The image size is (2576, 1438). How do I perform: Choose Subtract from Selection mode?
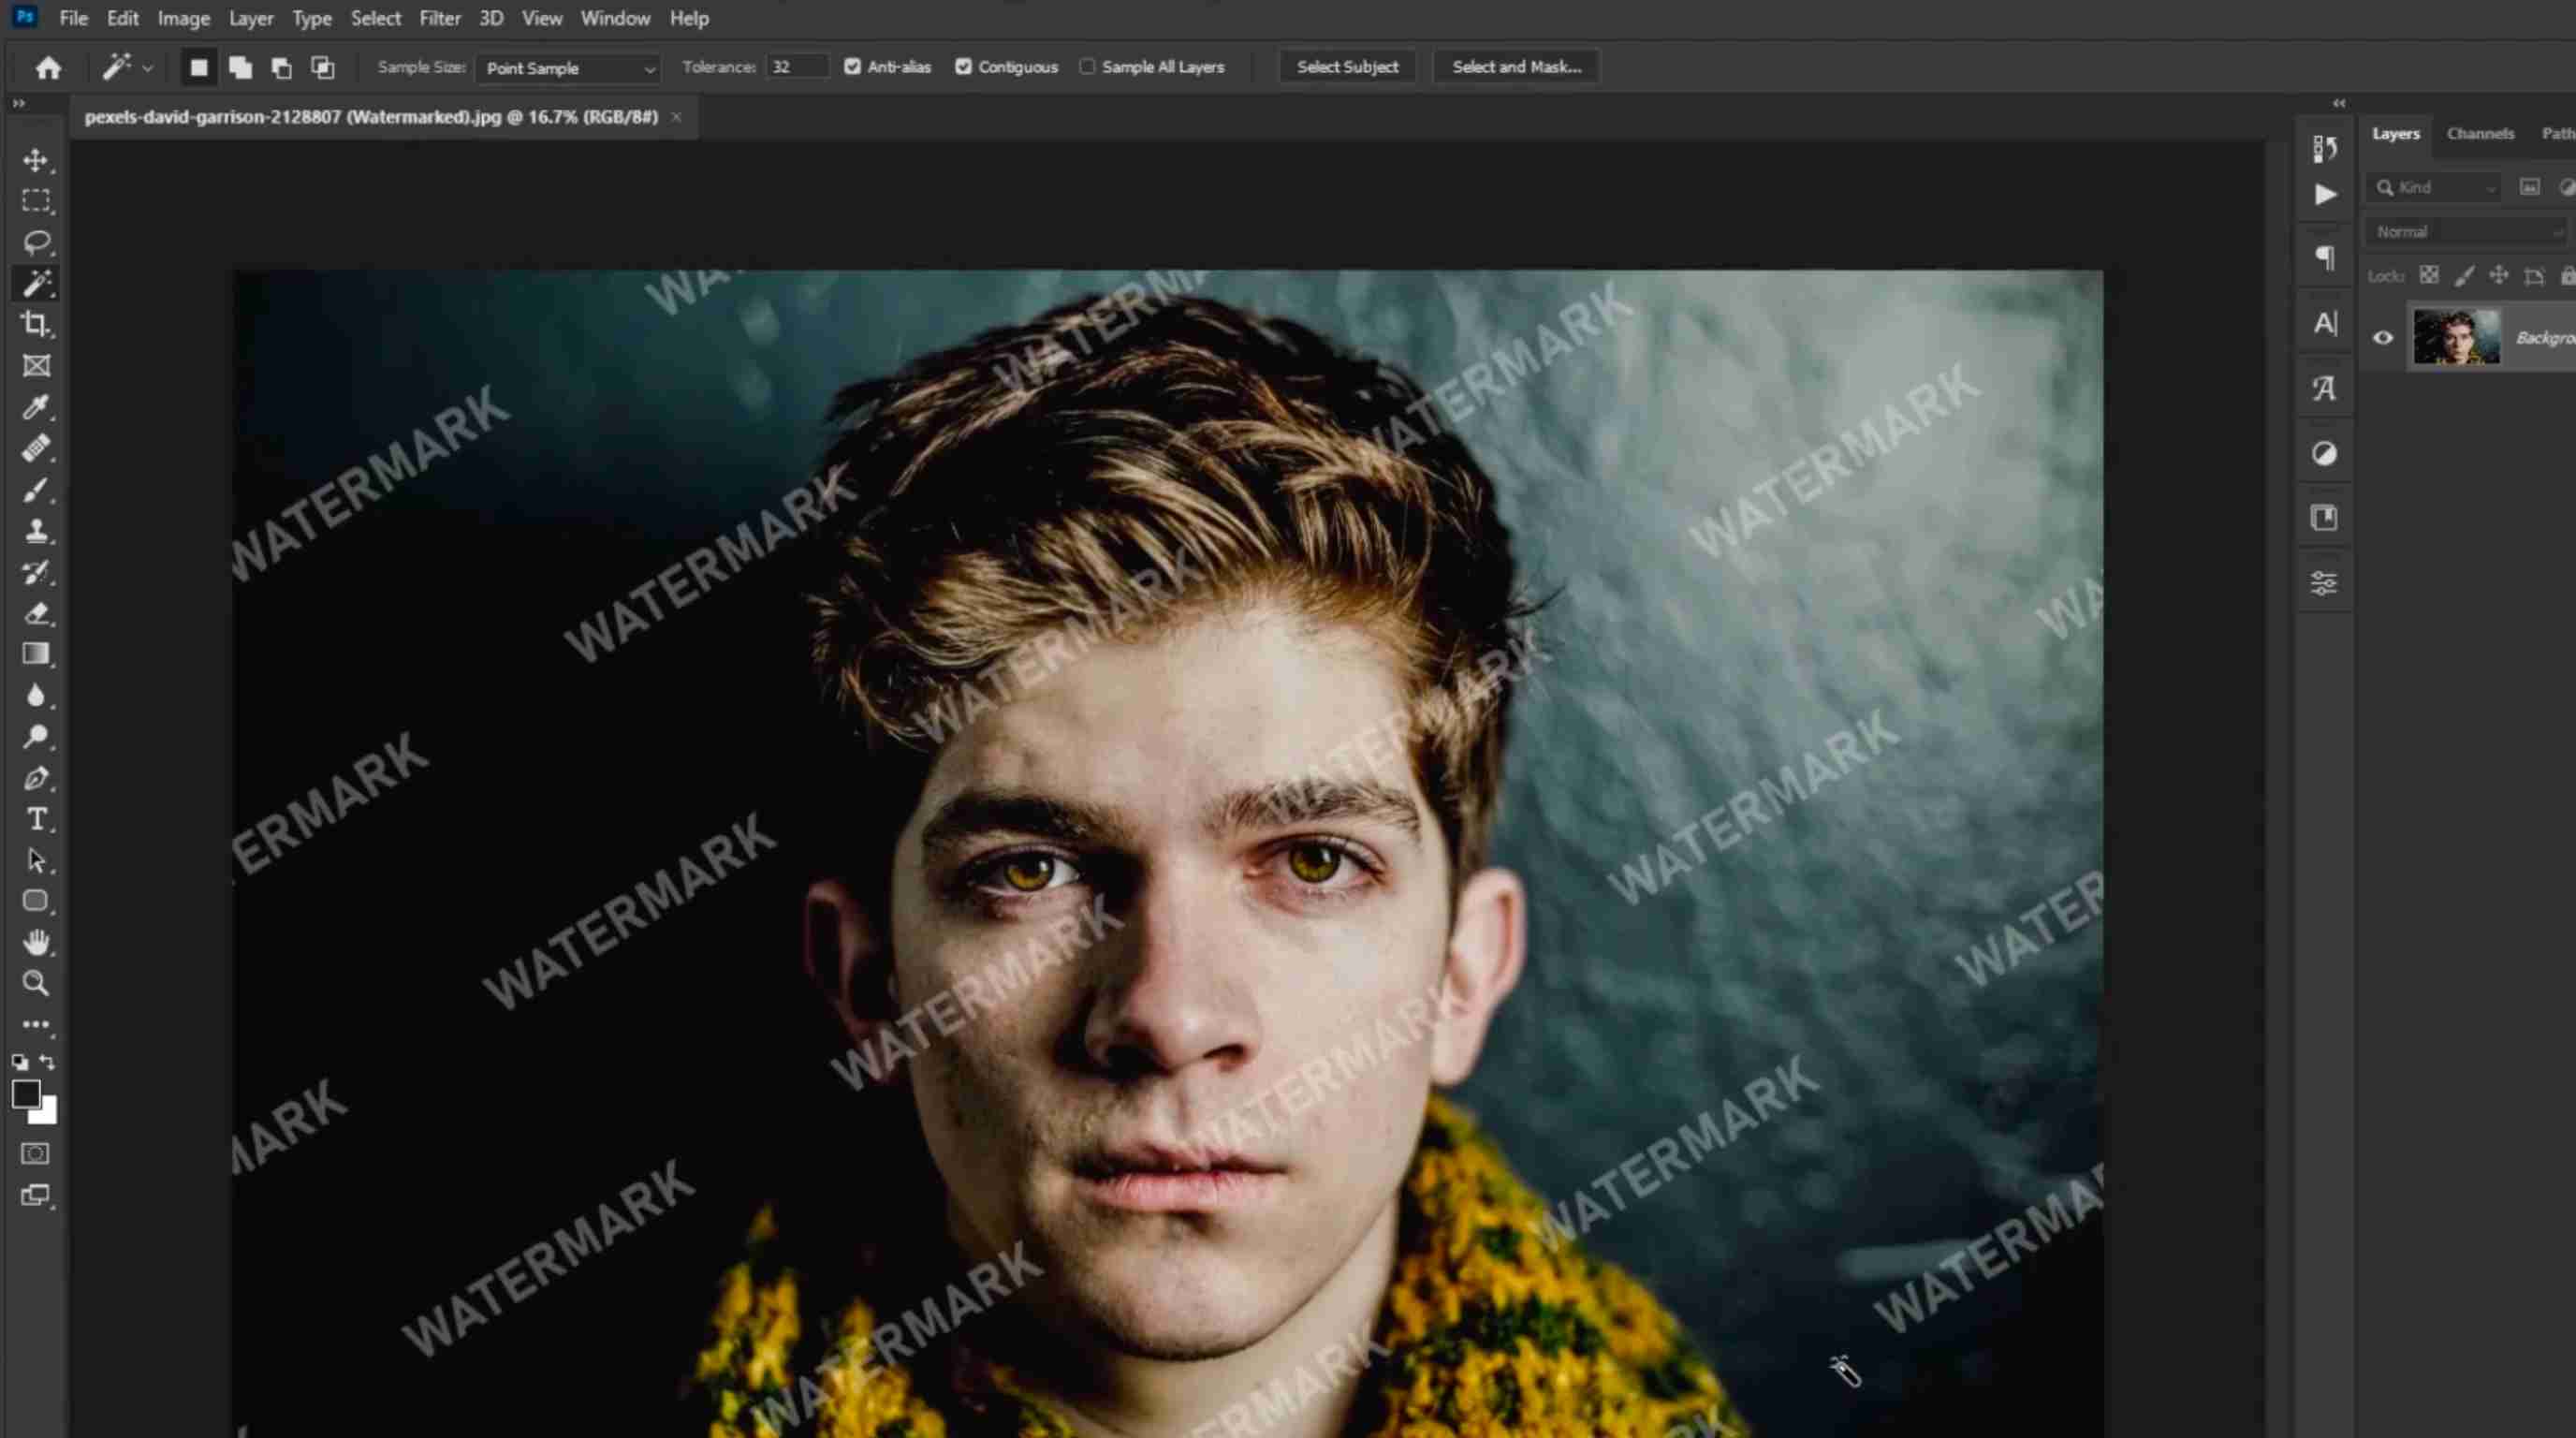tap(282, 68)
